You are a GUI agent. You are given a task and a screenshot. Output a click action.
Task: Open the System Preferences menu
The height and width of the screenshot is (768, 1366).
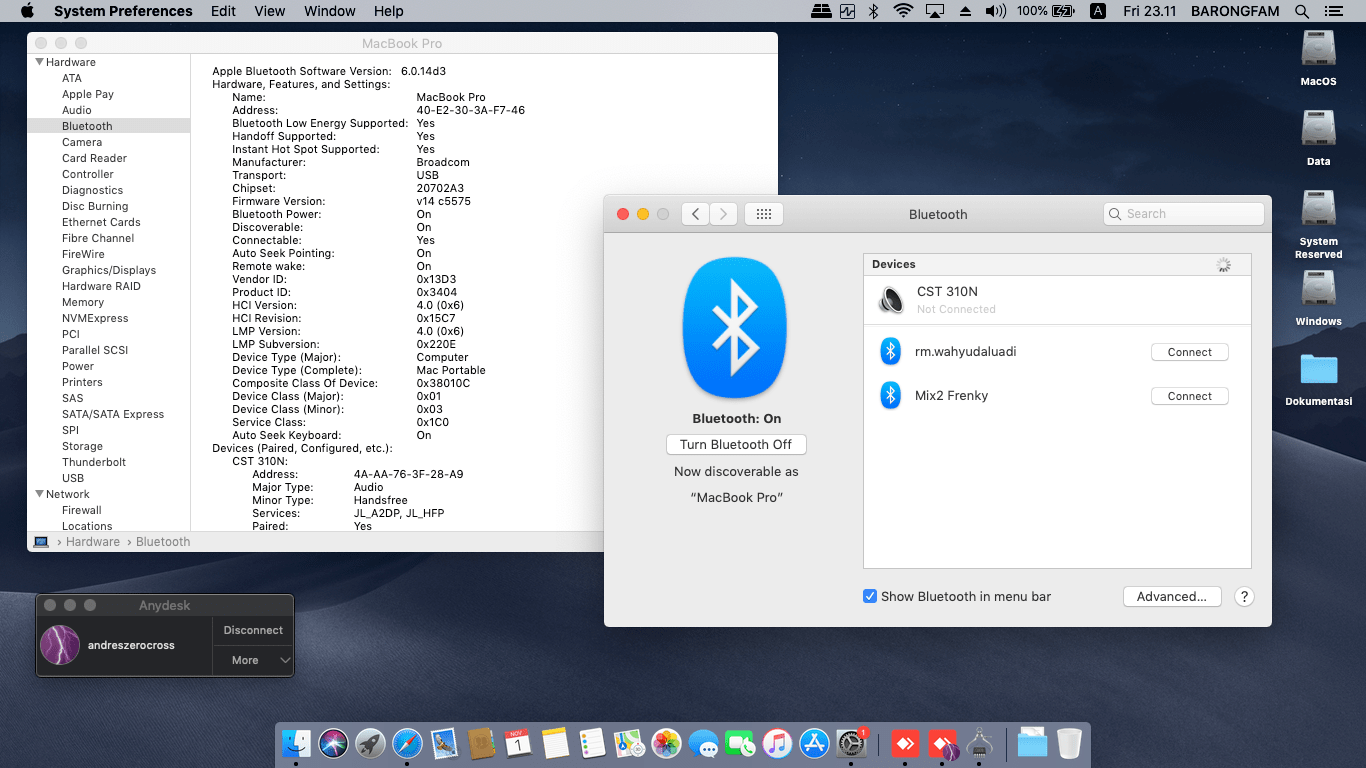tap(123, 11)
